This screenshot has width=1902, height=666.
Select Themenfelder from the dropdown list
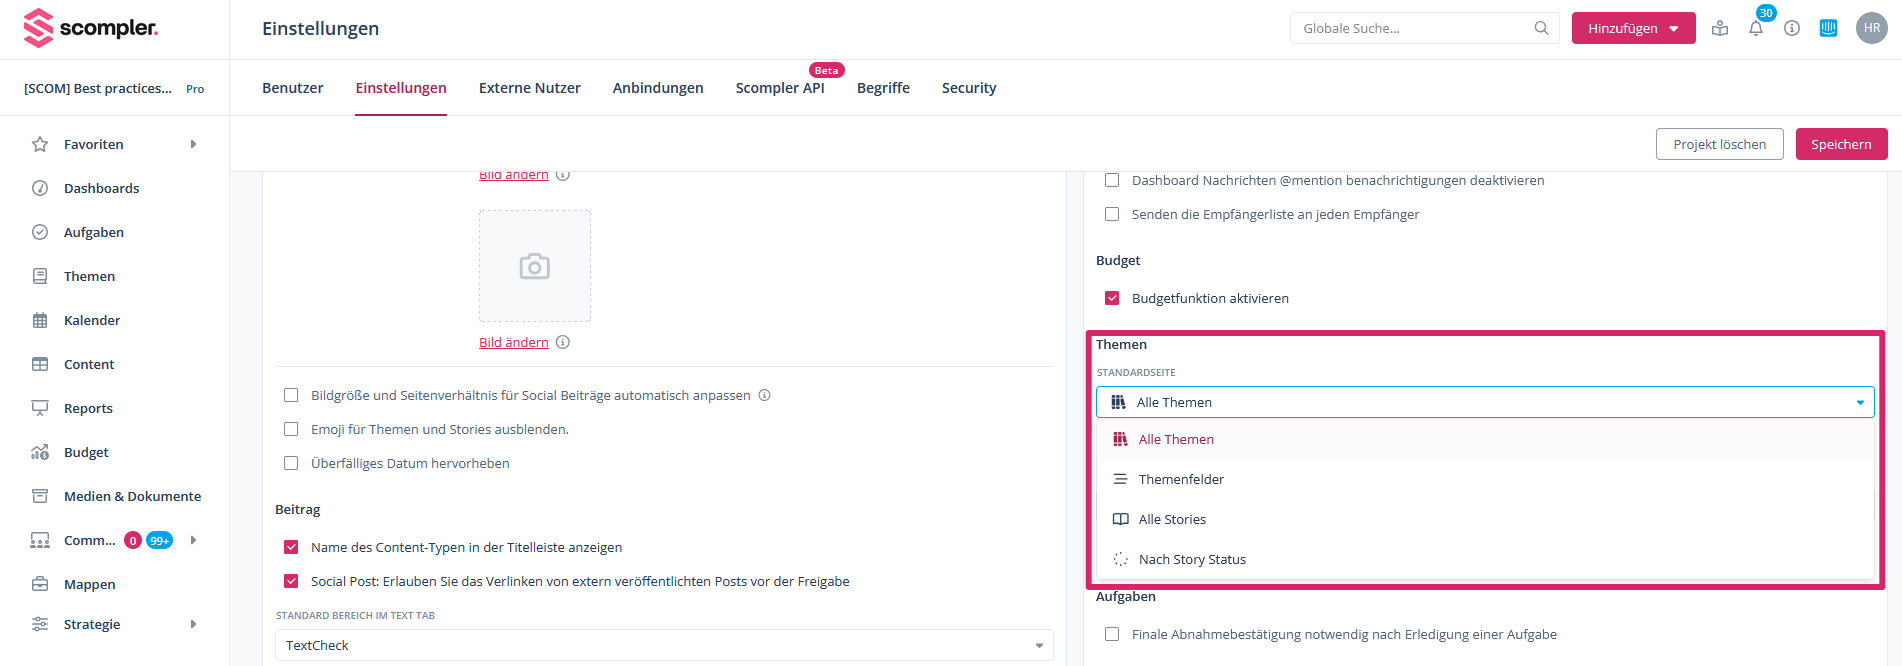(x=1181, y=479)
